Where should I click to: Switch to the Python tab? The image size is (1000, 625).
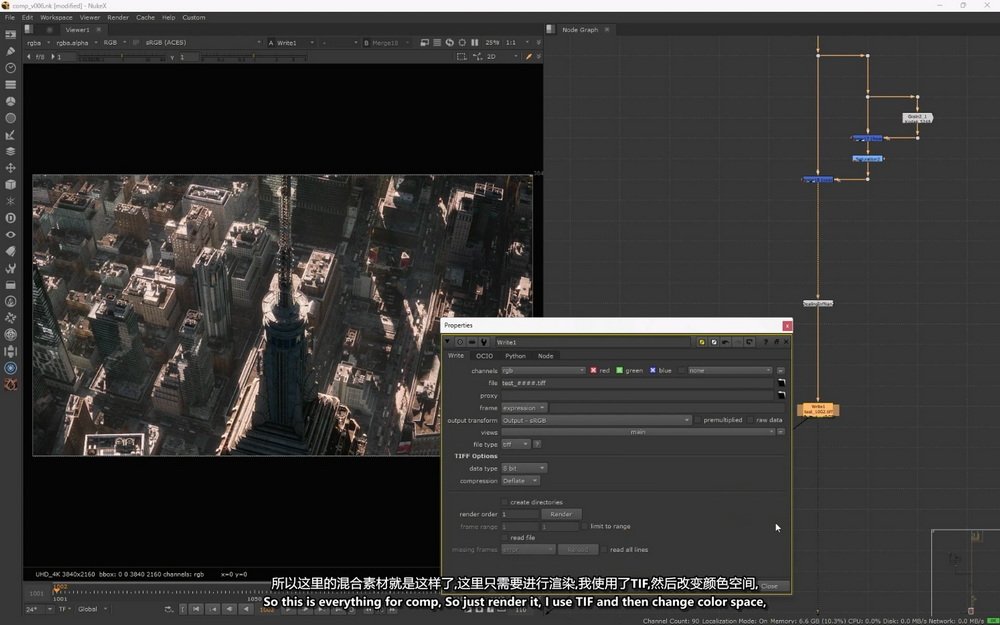(515, 356)
